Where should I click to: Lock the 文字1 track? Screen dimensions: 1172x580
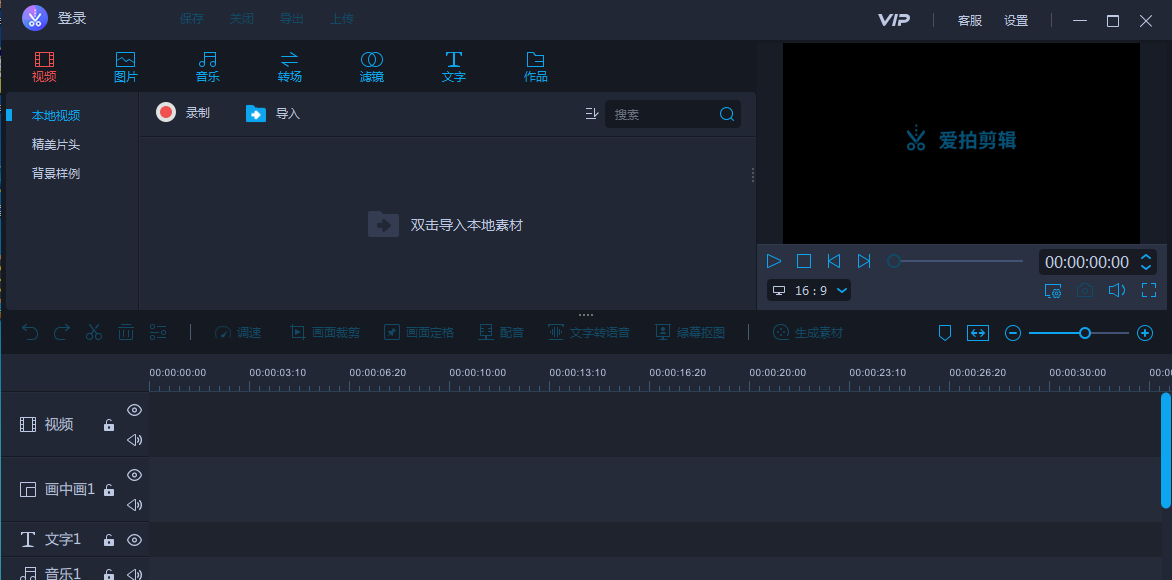[x=108, y=539]
